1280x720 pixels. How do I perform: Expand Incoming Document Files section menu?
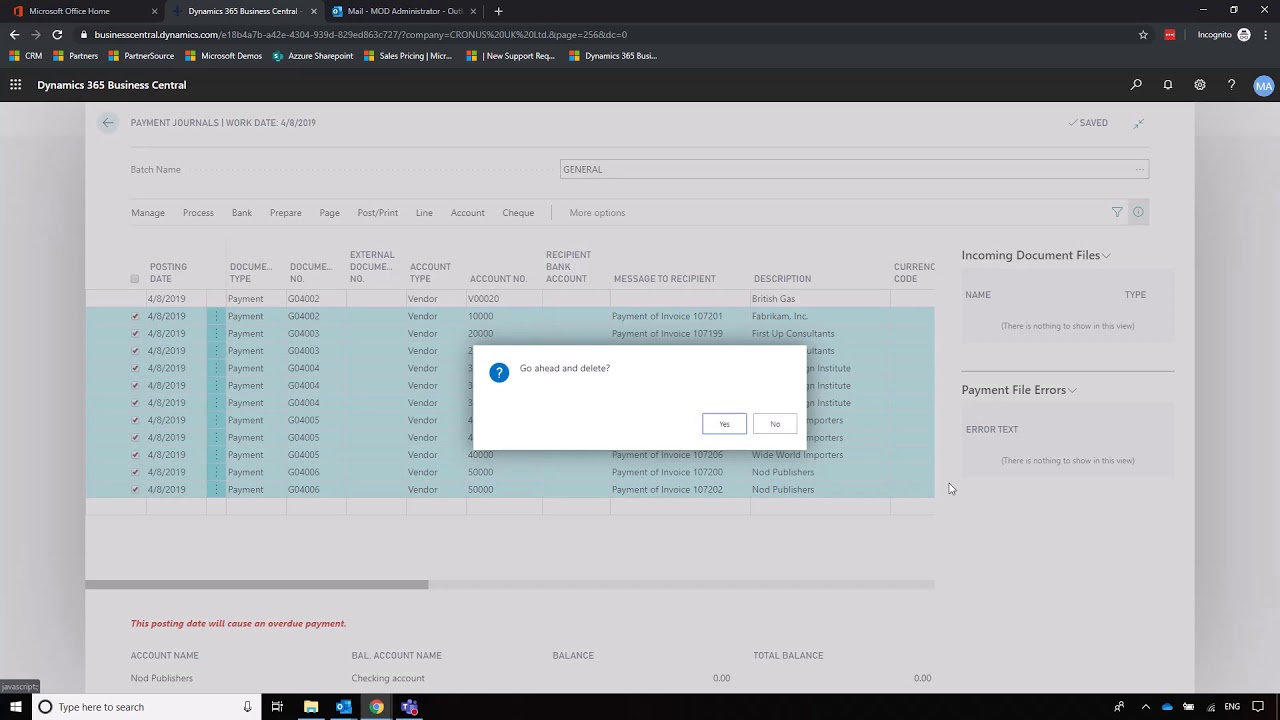click(1107, 256)
